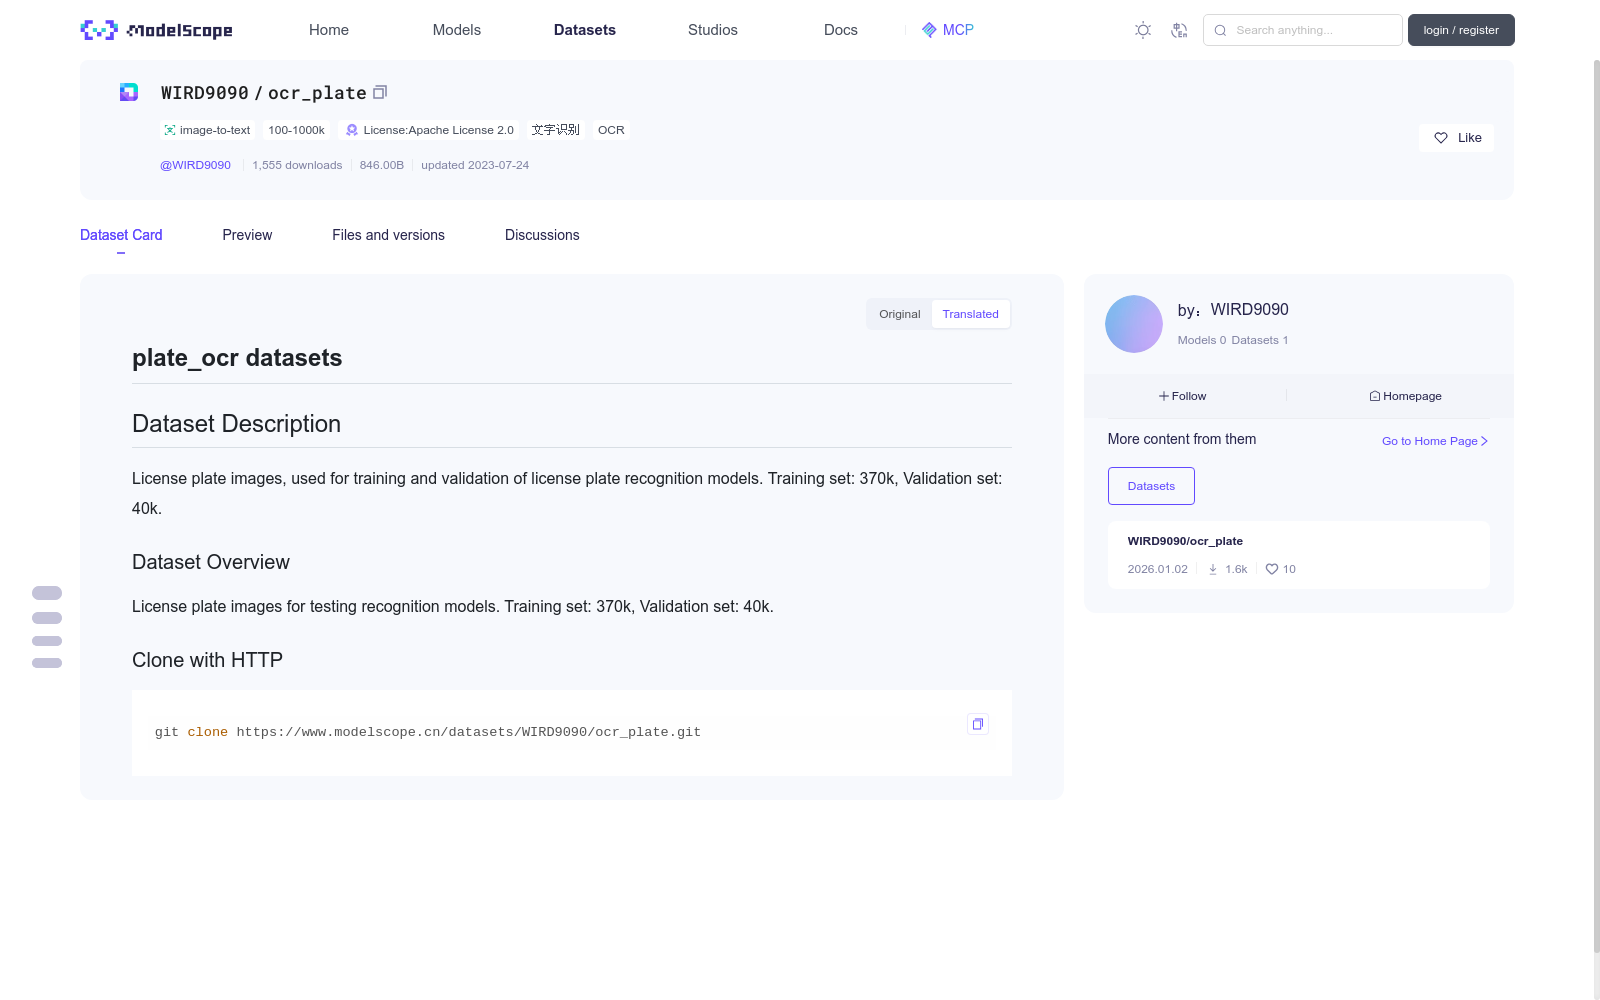Click the Datasets 1 count text

[x=1260, y=340]
